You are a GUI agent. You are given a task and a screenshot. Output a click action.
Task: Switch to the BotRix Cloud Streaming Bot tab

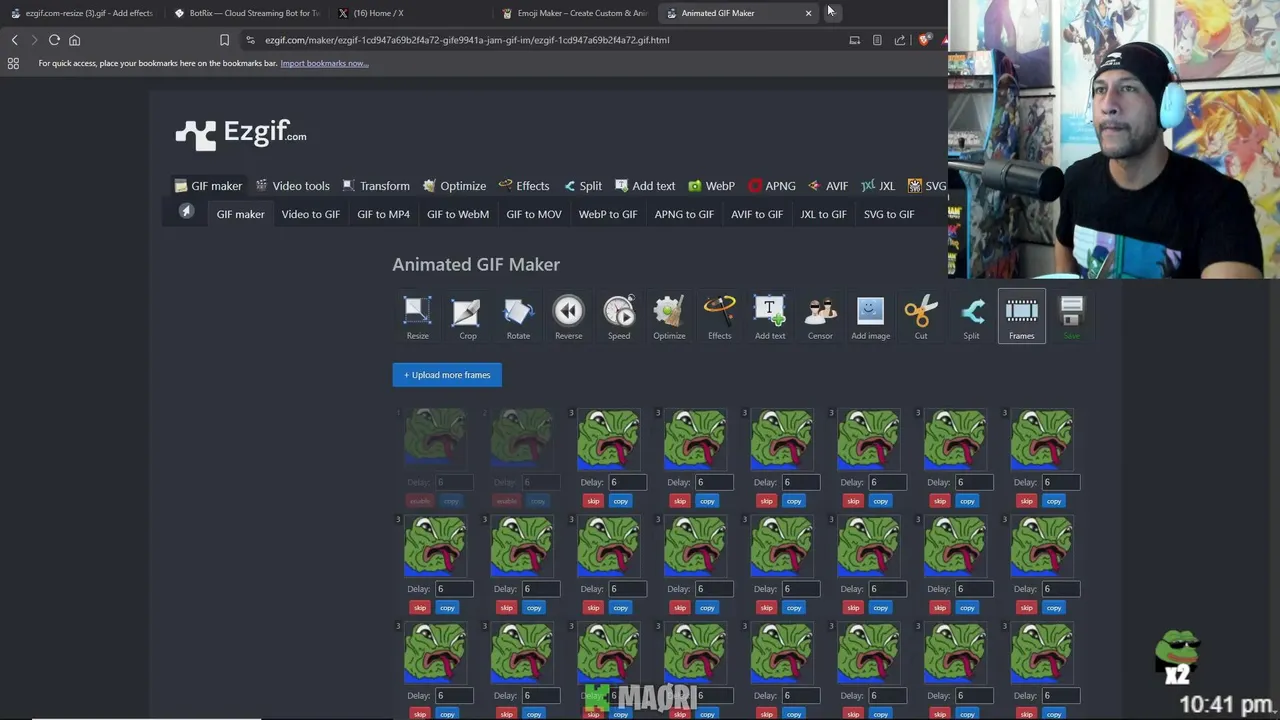(247, 13)
